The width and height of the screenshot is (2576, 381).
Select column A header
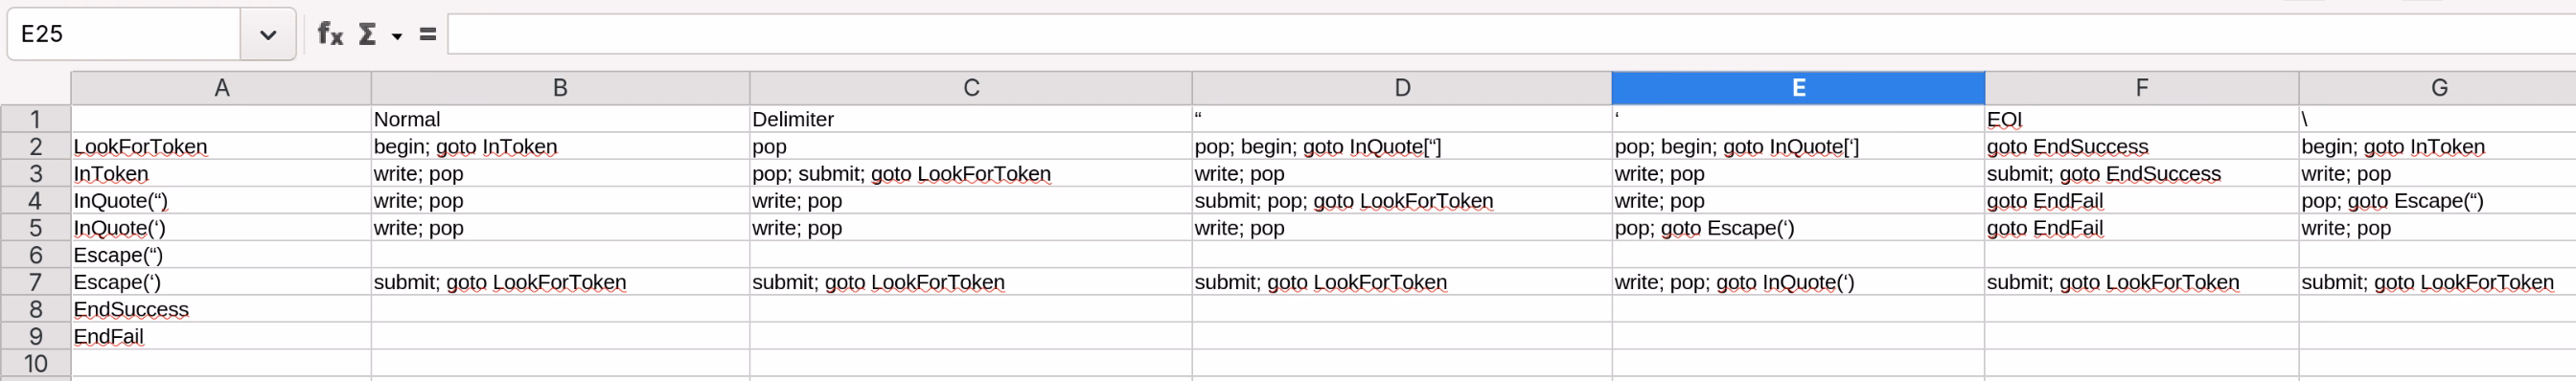(221, 88)
